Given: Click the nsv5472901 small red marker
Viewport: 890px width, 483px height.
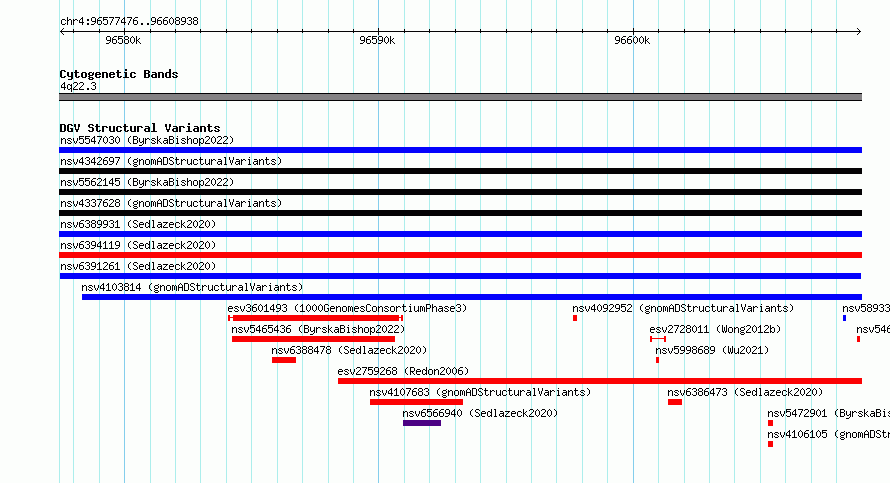Looking at the screenshot, I should click(770, 423).
